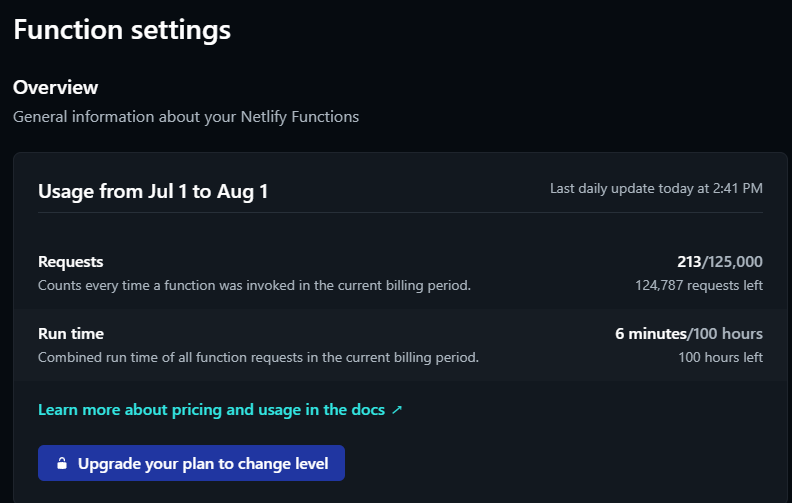Screen dimensions: 792x503
Task: Click the divider line under the usage title
Action: pos(400,212)
